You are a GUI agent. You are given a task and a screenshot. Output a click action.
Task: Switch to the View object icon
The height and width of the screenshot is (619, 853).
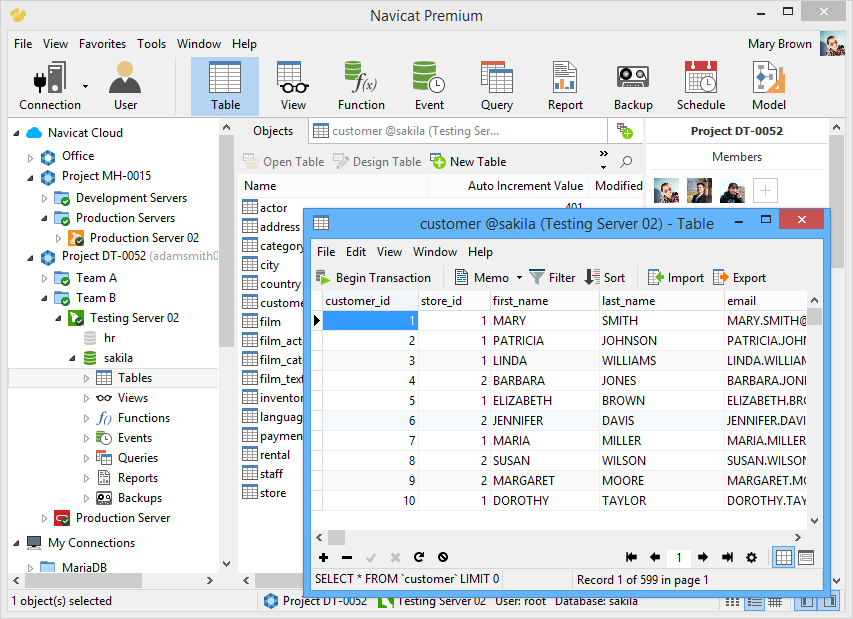[x=293, y=86]
